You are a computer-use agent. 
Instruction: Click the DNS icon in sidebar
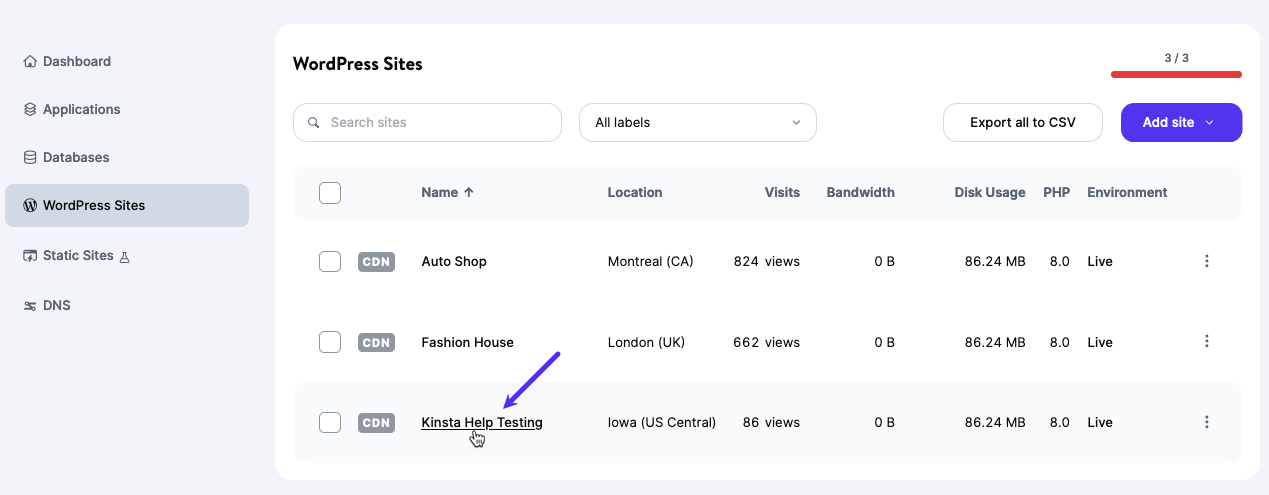[x=30, y=306]
